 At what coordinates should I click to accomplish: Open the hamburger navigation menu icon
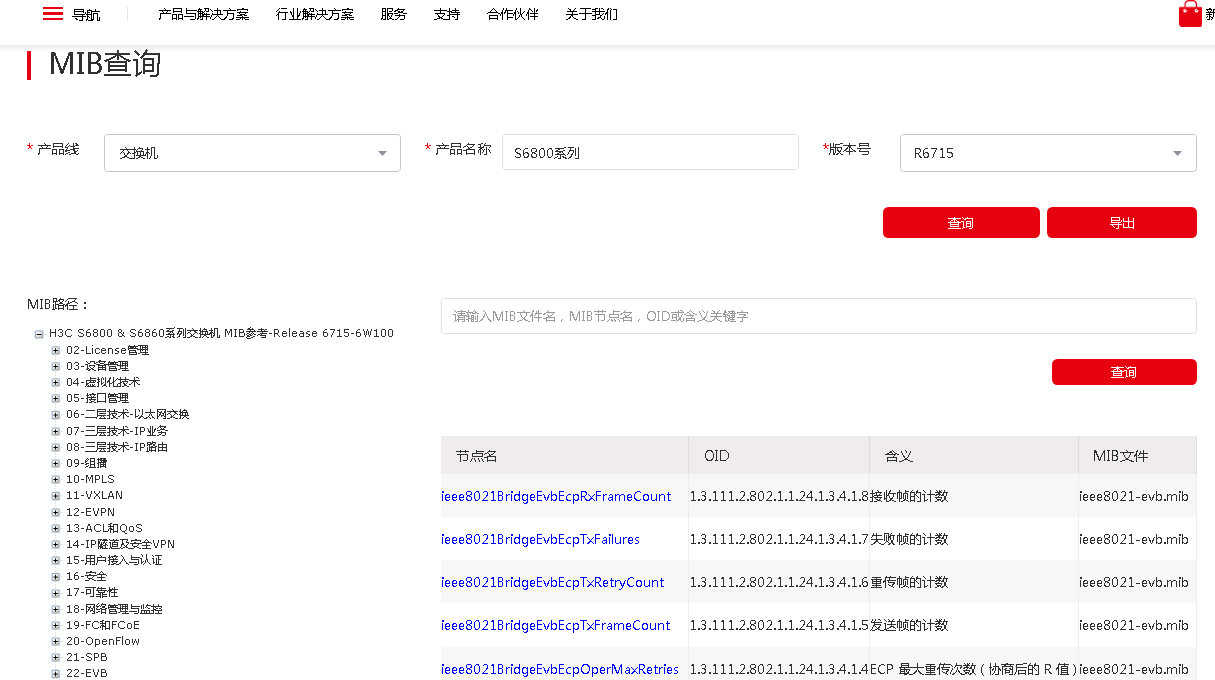(53, 14)
